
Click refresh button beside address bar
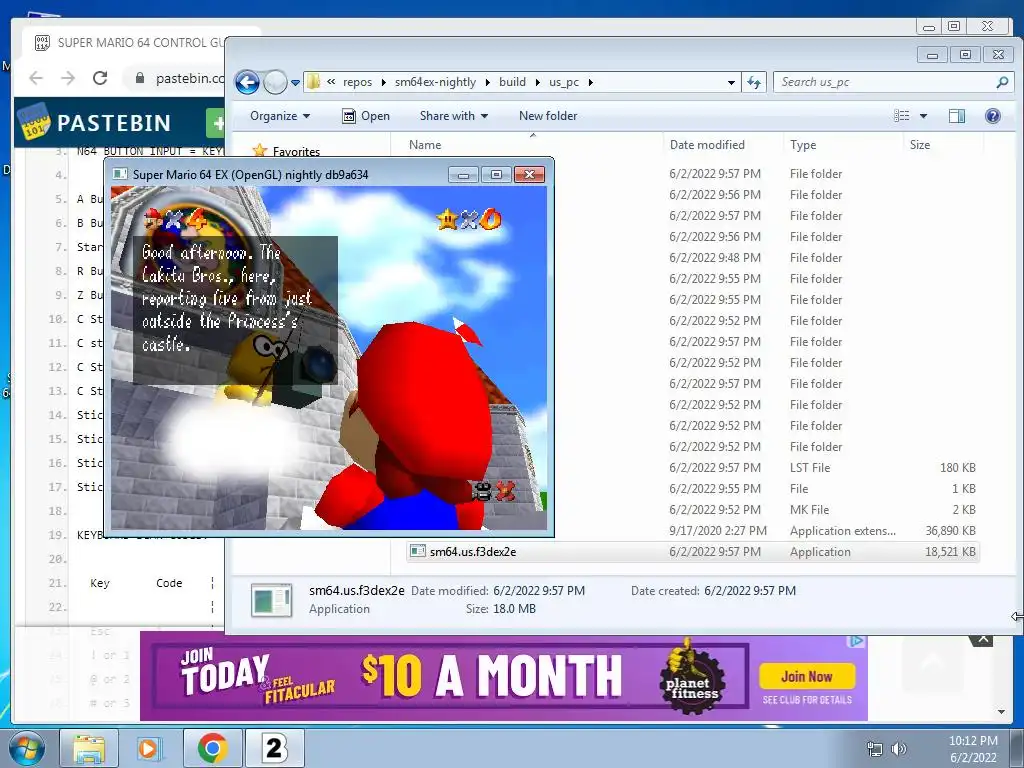(x=754, y=82)
